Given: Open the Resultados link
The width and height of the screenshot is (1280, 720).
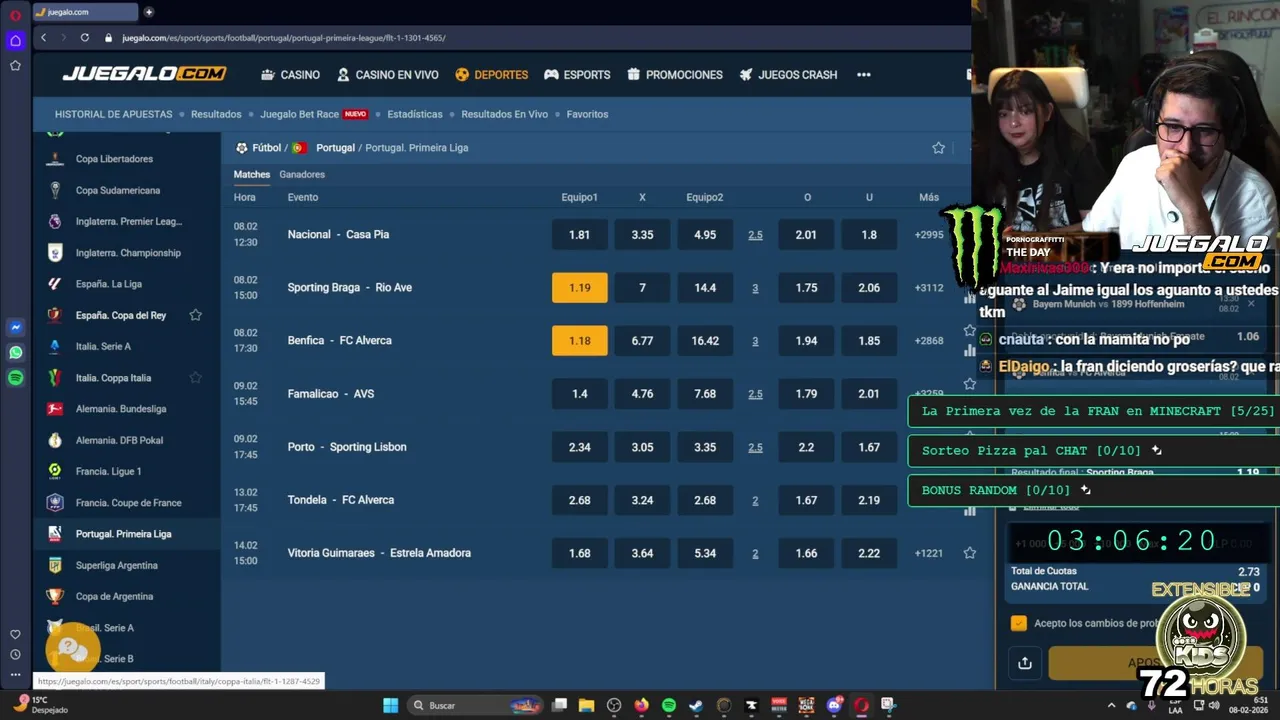Looking at the screenshot, I should 216,114.
